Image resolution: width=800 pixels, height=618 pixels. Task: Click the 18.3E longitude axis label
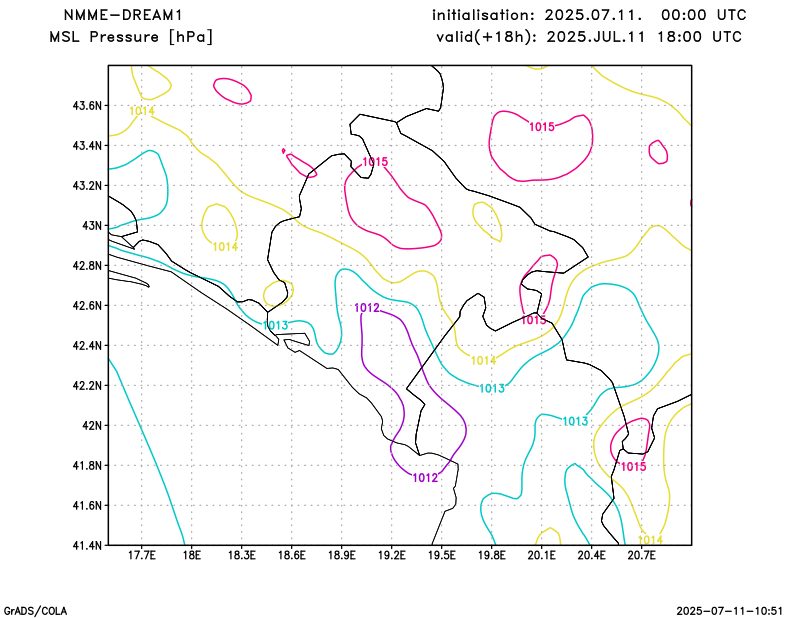pos(242,555)
